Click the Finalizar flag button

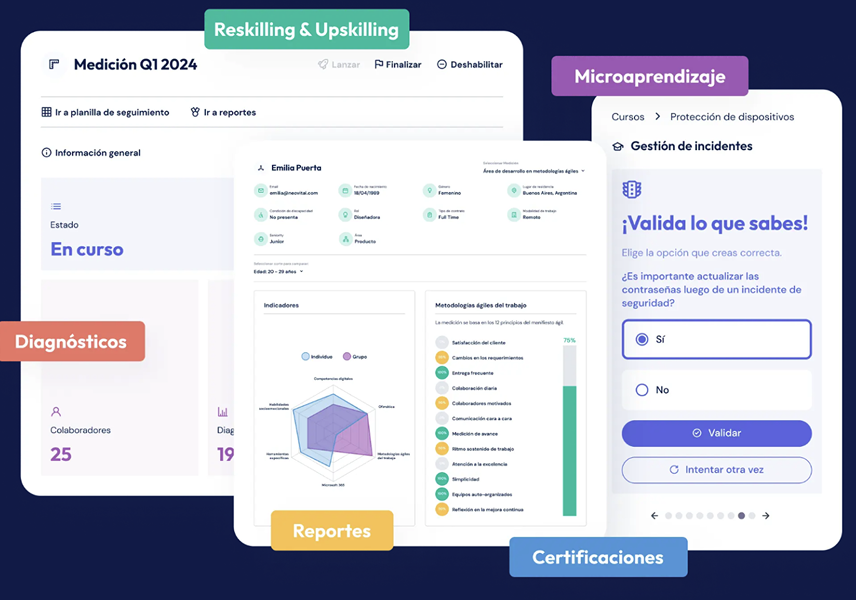[398, 64]
